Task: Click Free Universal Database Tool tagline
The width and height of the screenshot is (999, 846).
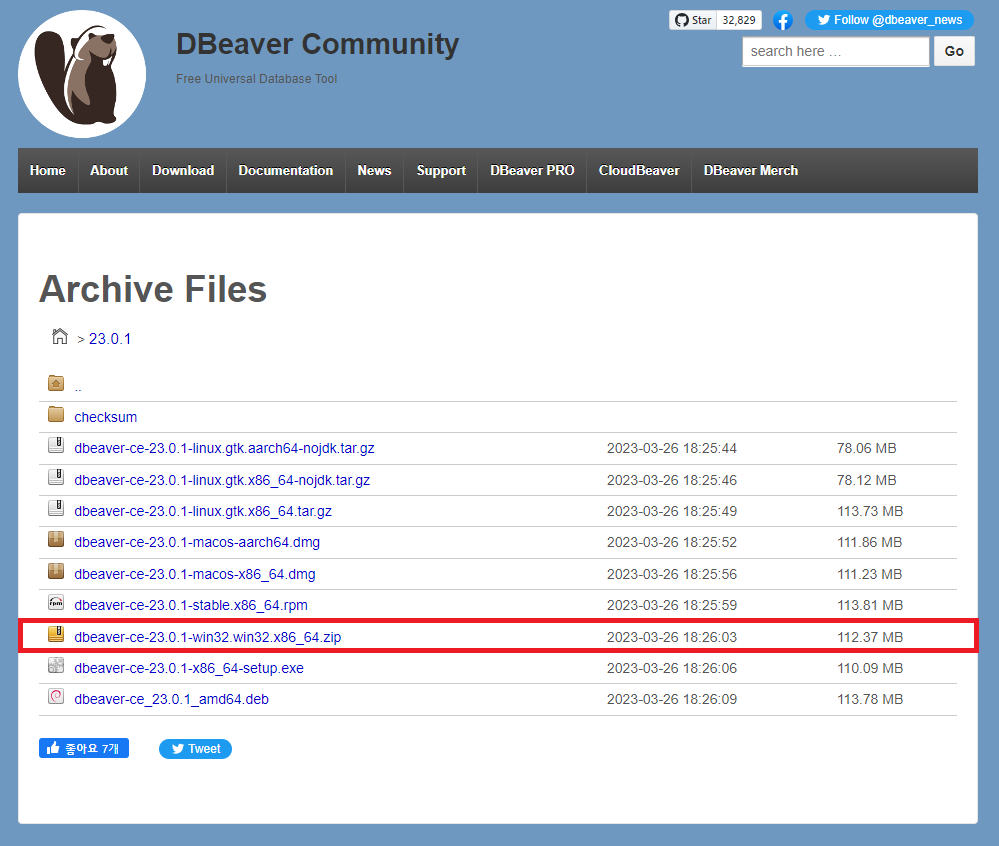Action: (x=256, y=79)
